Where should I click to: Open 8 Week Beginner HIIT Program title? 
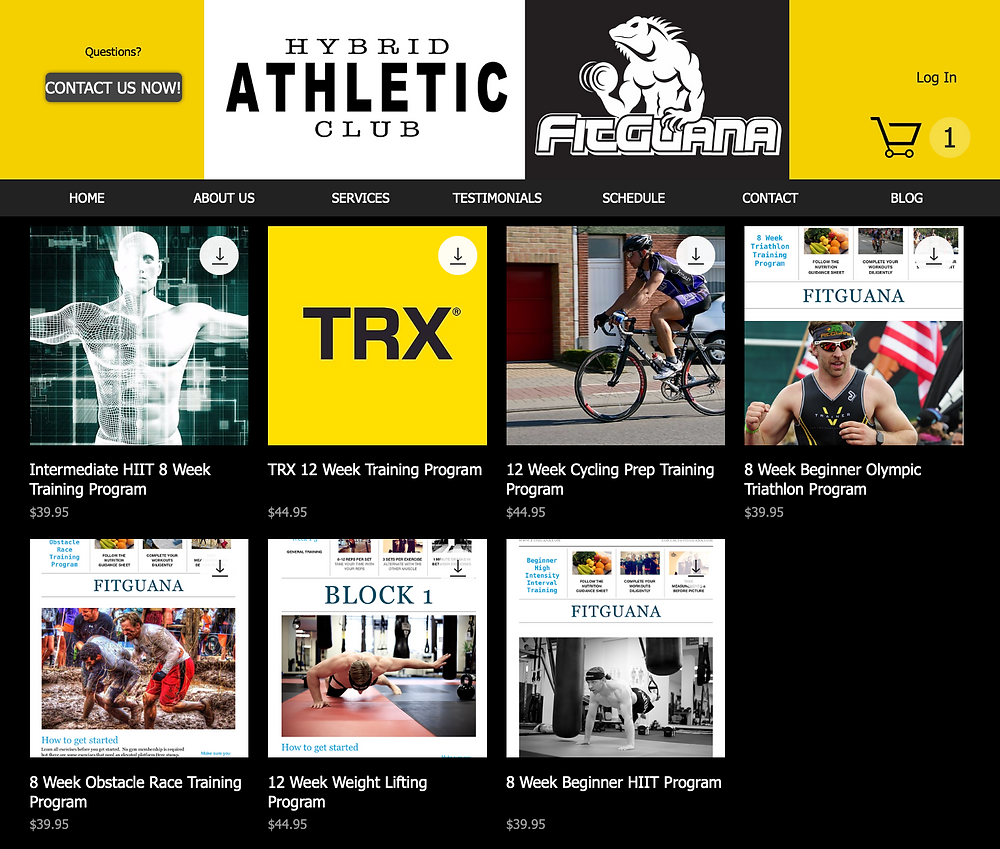614,783
